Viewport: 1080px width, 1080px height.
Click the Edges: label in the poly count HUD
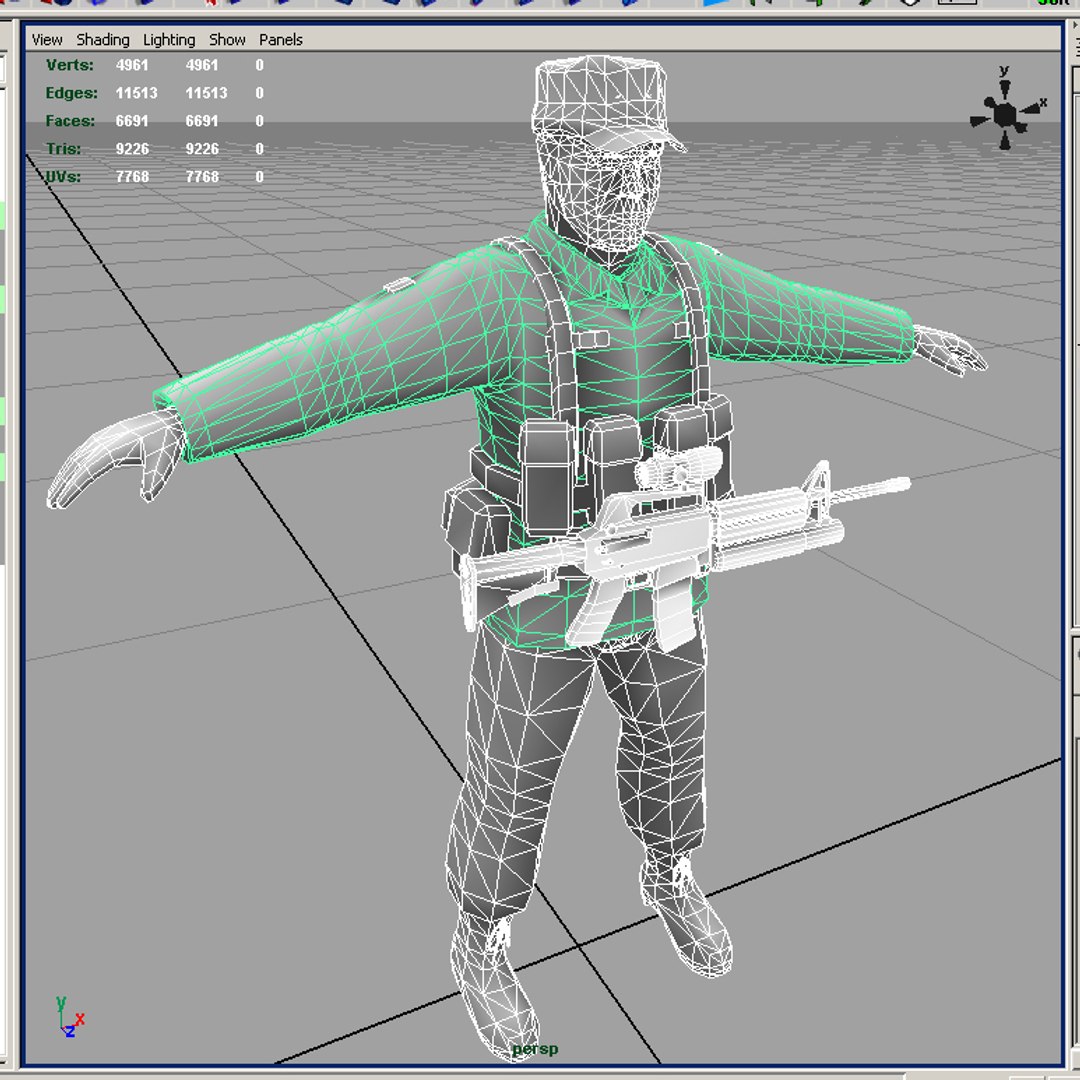pyautogui.click(x=72, y=93)
